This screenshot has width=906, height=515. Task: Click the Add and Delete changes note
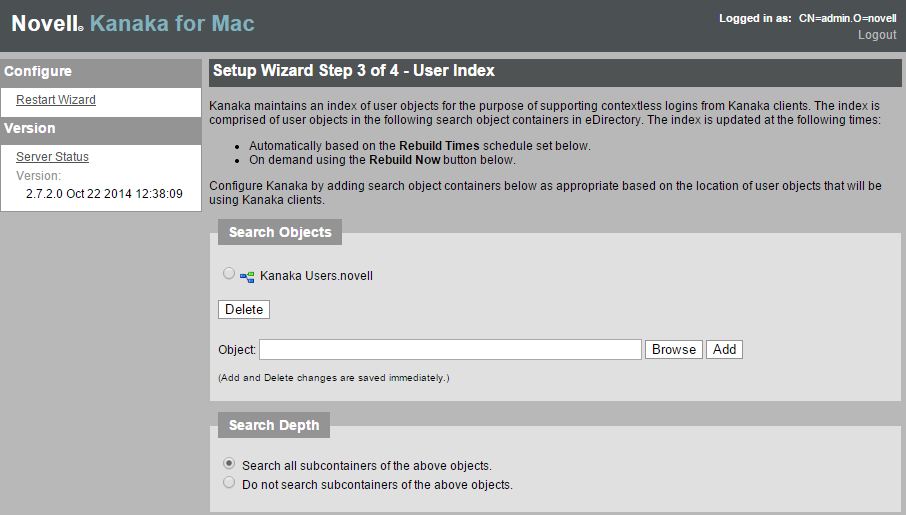pos(333,378)
